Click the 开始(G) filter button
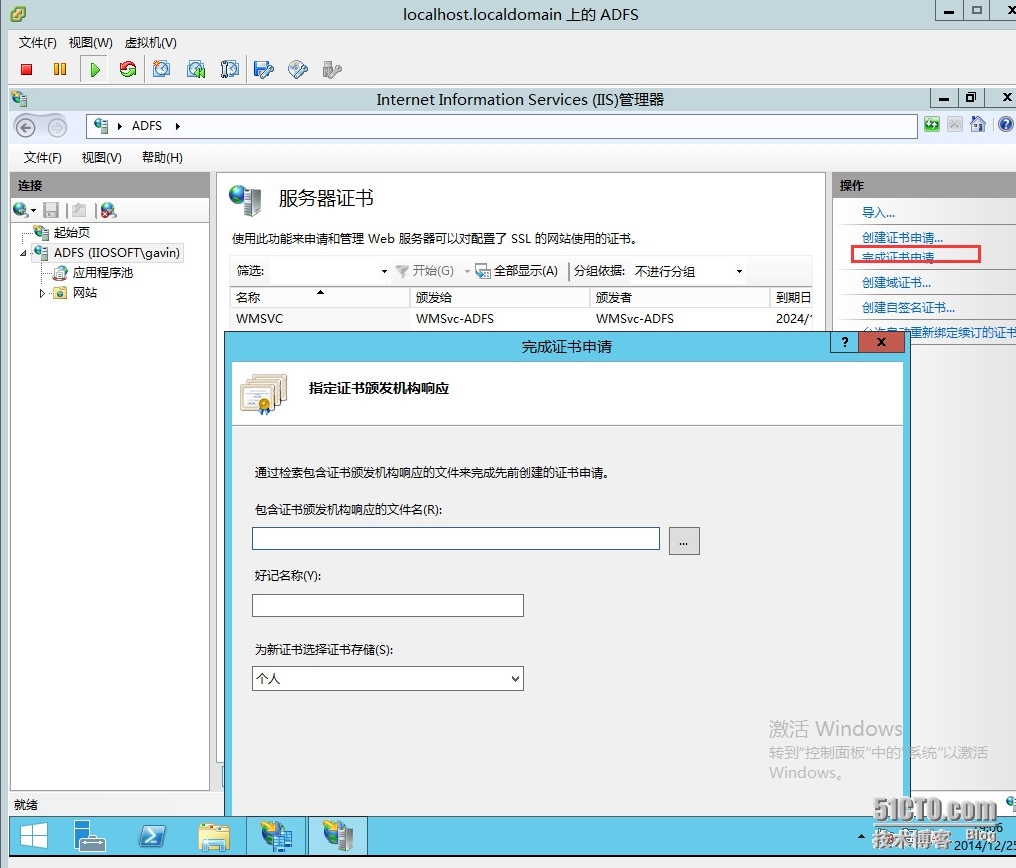 point(425,271)
